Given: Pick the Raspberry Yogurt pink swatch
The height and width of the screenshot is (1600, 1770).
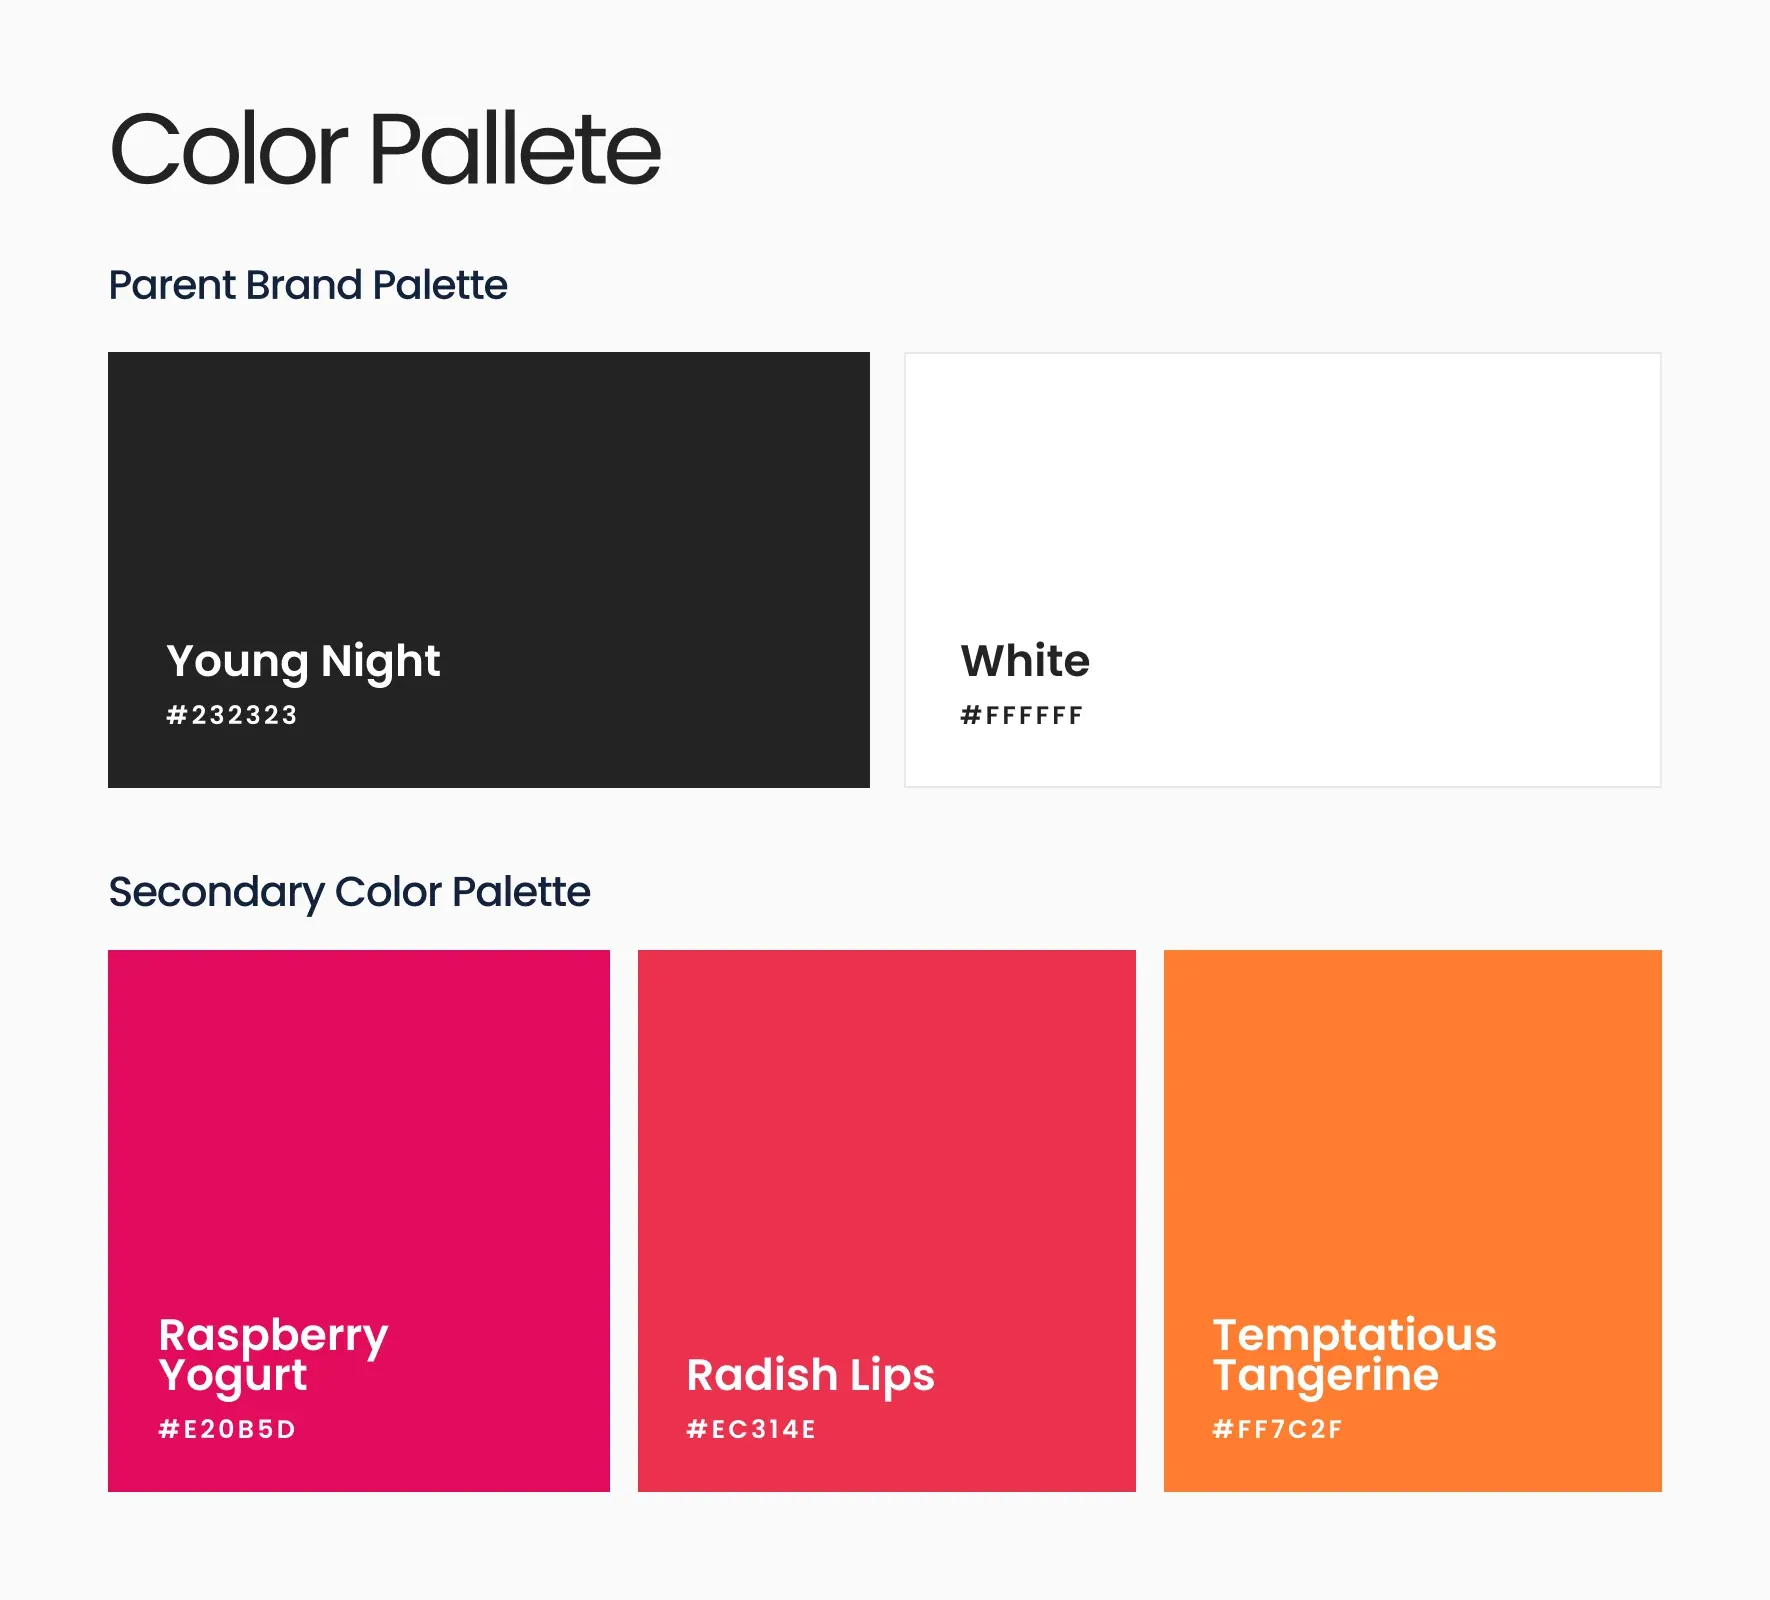Looking at the screenshot, I should (359, 1221).
